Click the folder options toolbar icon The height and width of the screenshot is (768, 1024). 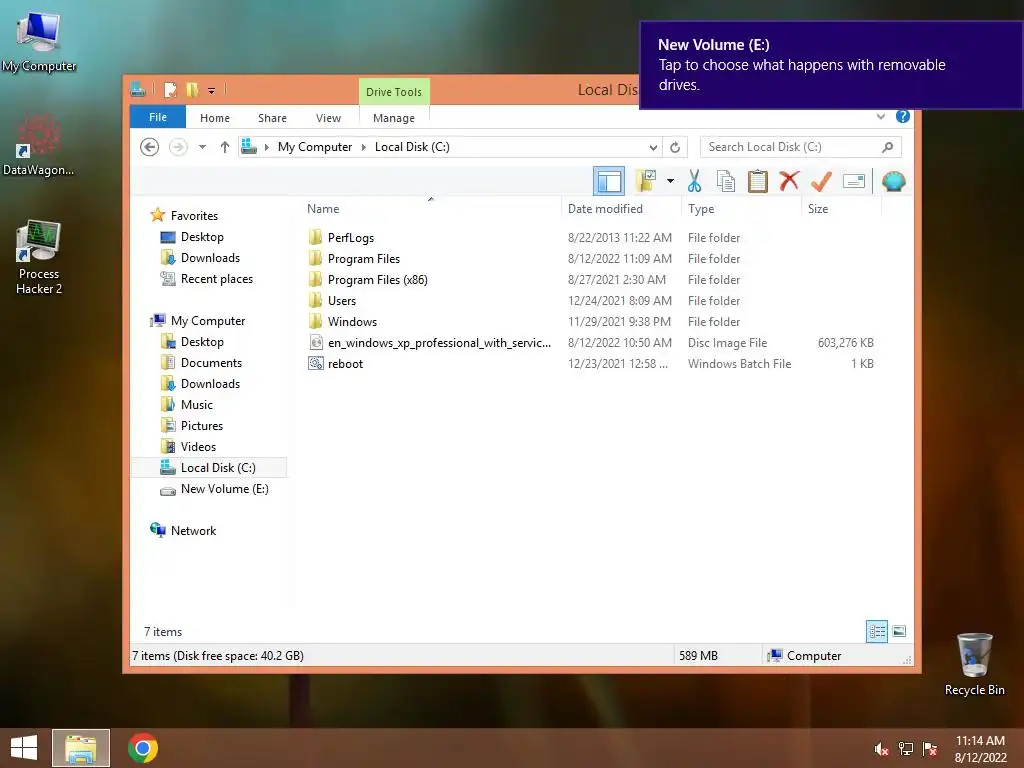646,181
